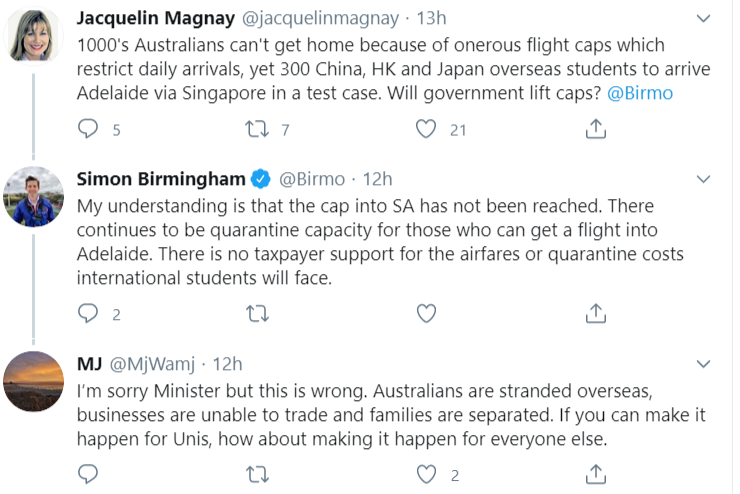Expand options menu on Simon Birmingham's tweet

[x=706, y=179]
